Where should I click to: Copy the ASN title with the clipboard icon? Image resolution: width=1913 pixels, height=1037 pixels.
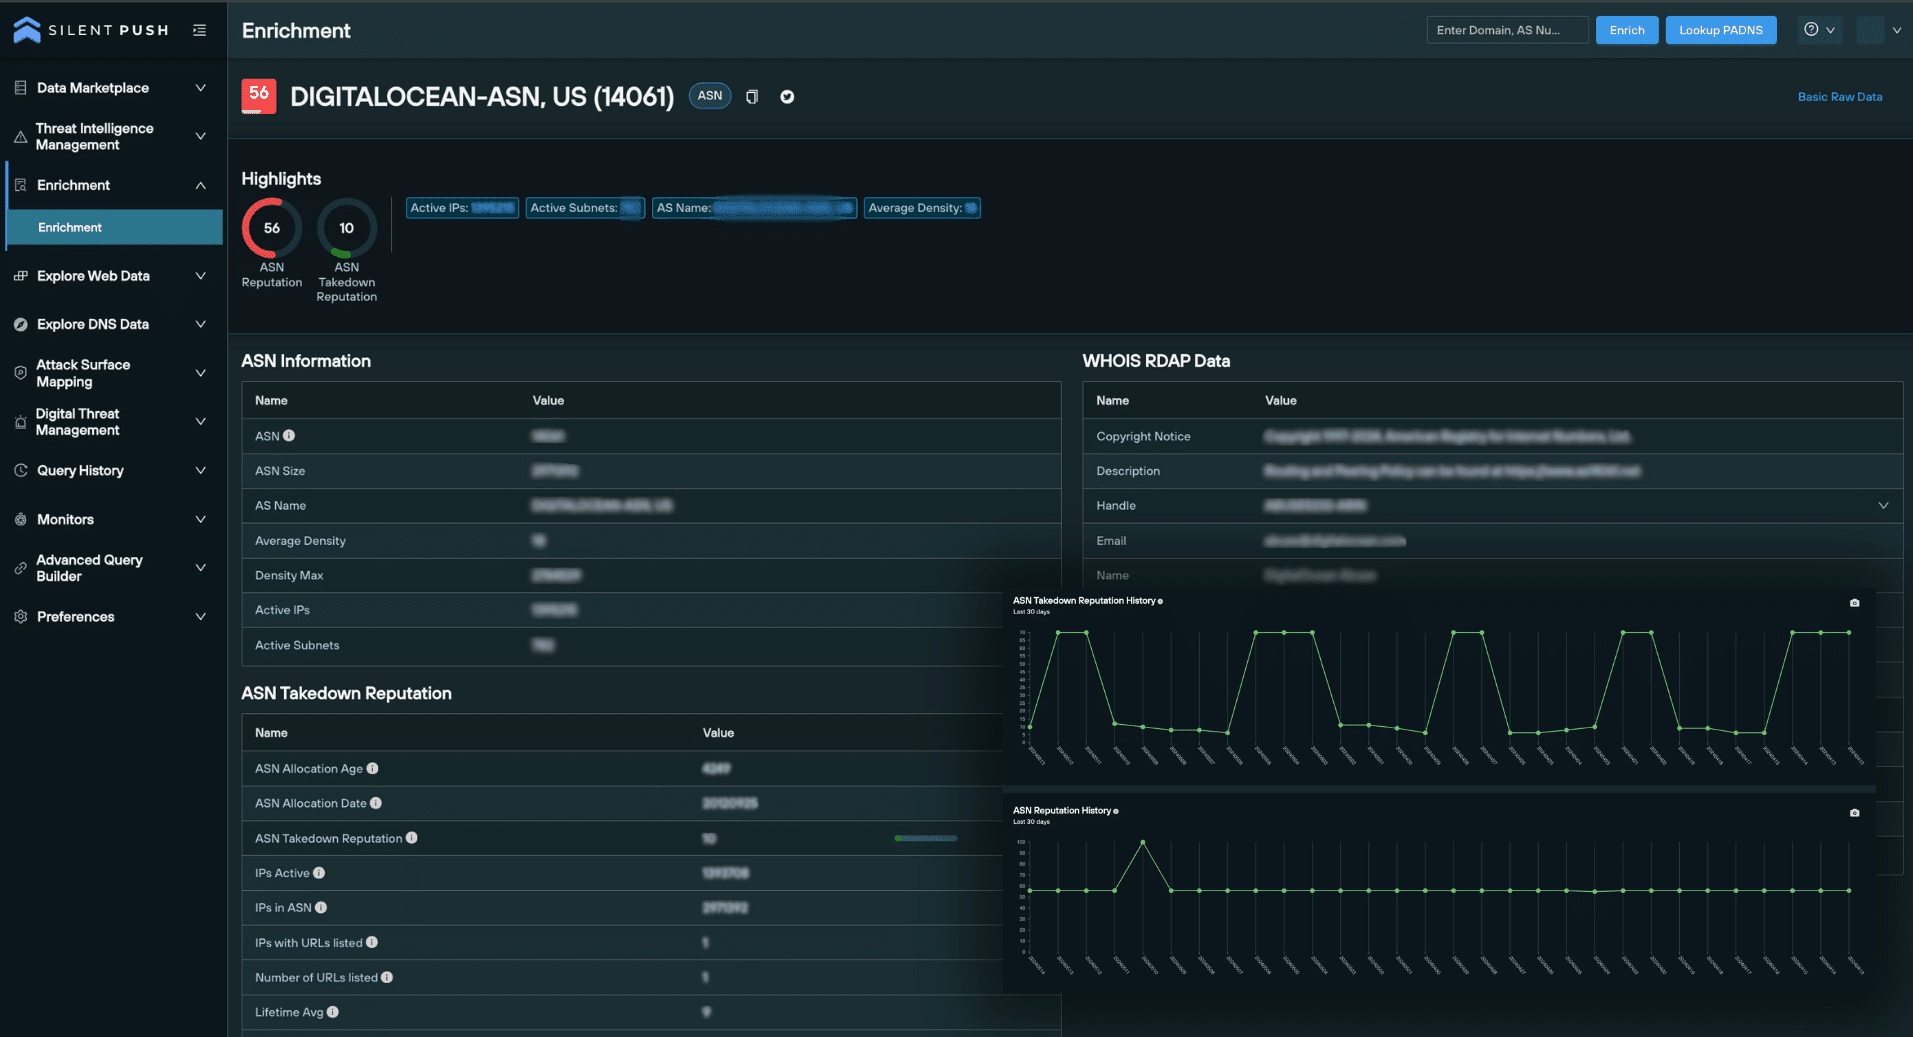click(752, 97)
